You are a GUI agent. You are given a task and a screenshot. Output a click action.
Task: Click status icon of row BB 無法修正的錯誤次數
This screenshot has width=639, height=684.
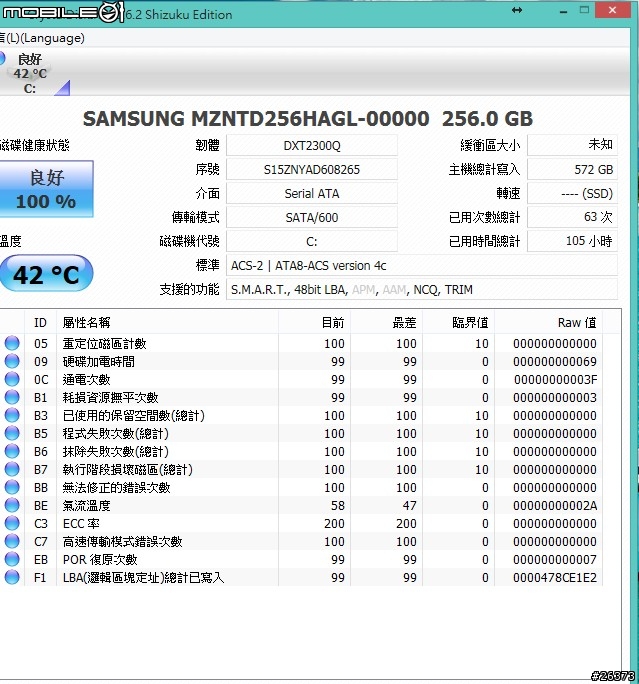click(x=12, y=487)
